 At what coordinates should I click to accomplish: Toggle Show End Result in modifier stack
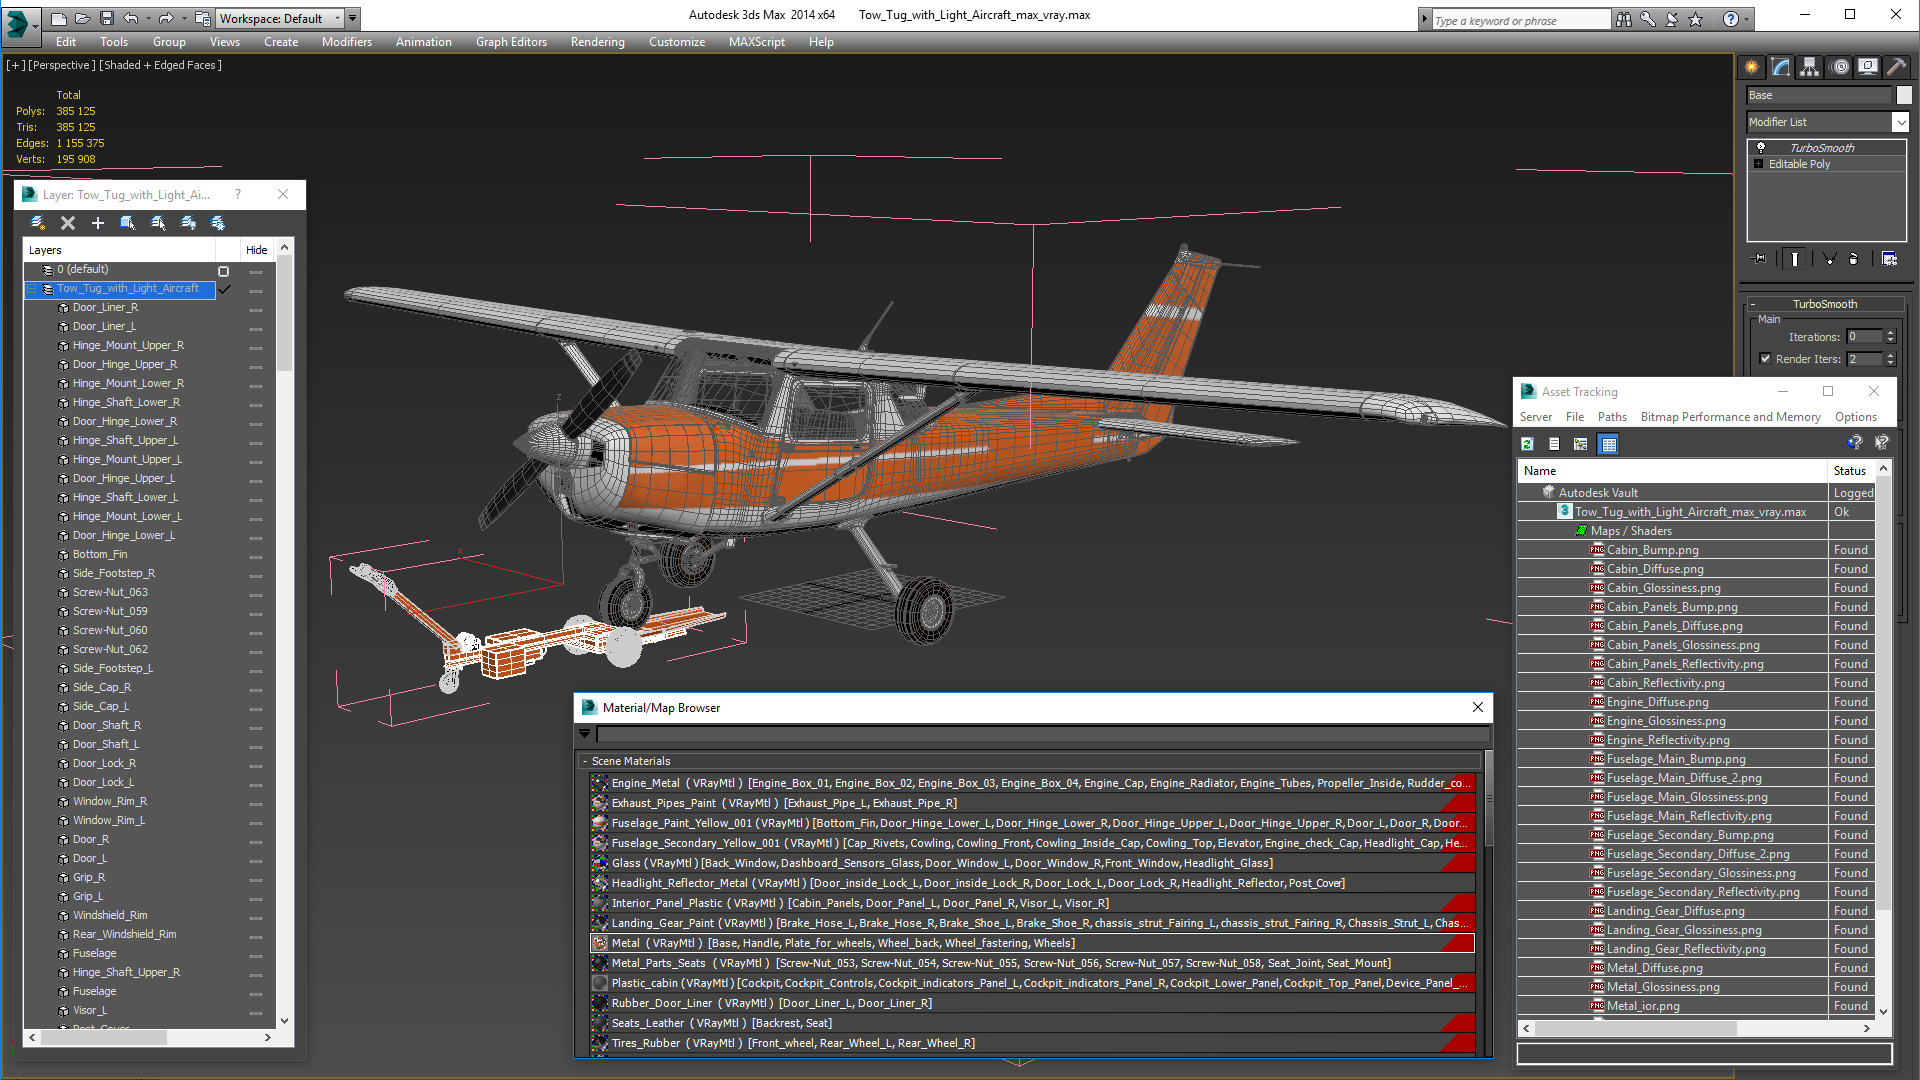pyautogui.click(x=1795, y=259)
